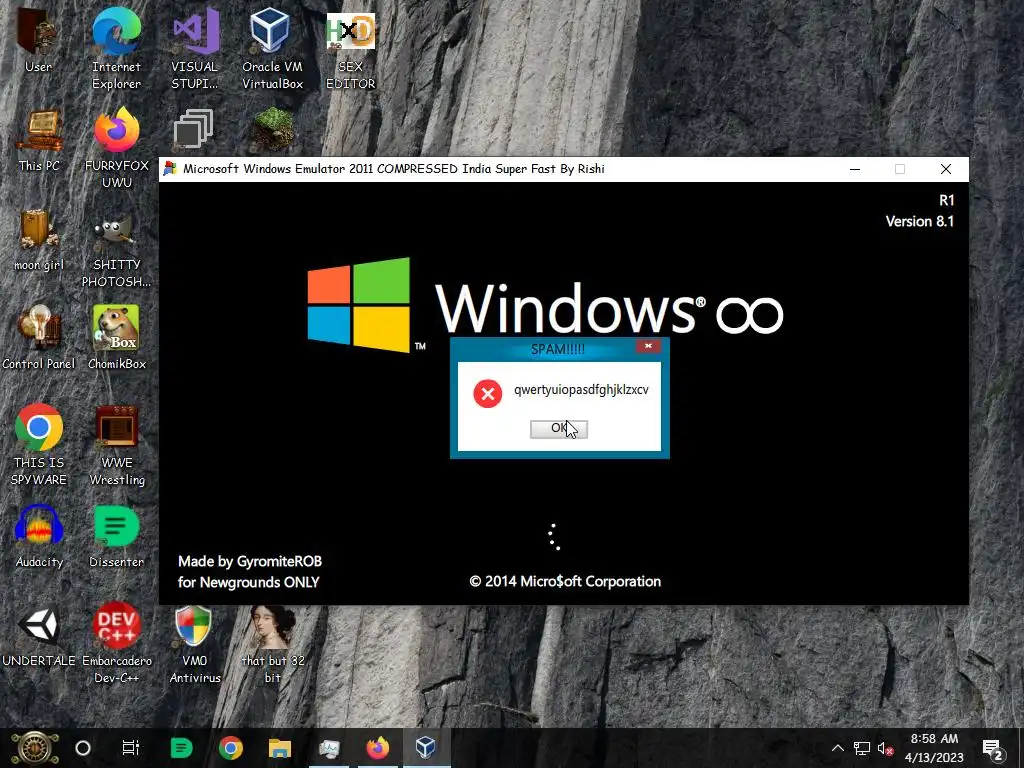Open the clock showing 8:58 AM

(935, 748)
